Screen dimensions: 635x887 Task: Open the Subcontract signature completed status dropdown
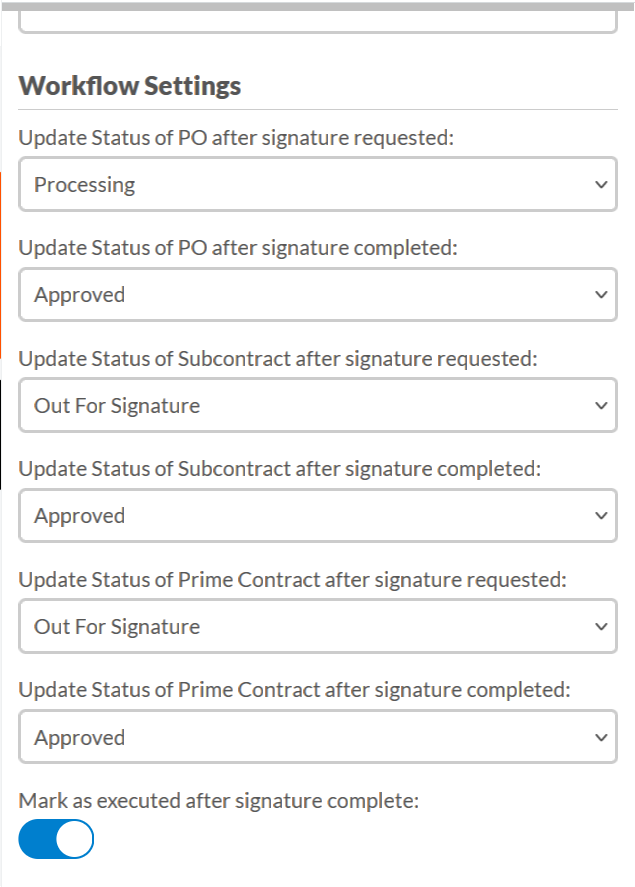click(x=317, y=515)
